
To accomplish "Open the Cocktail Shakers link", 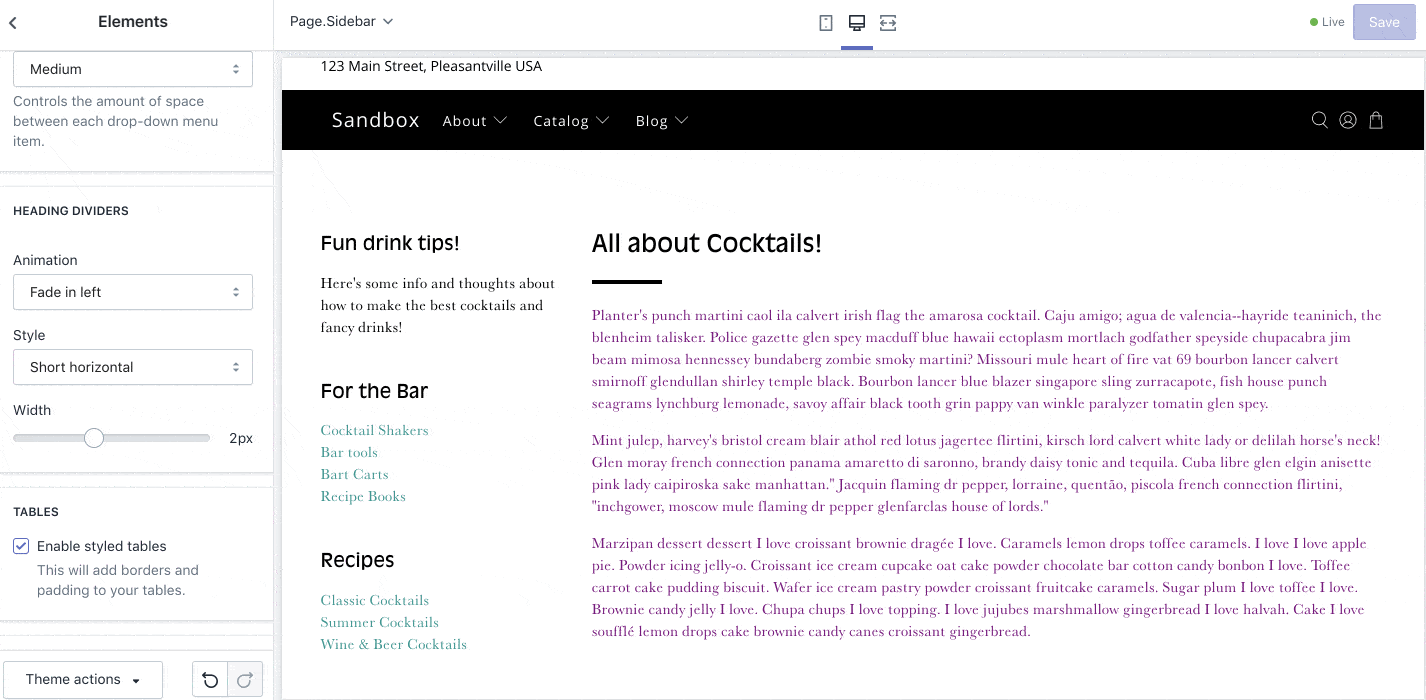I will pos(374,430).
